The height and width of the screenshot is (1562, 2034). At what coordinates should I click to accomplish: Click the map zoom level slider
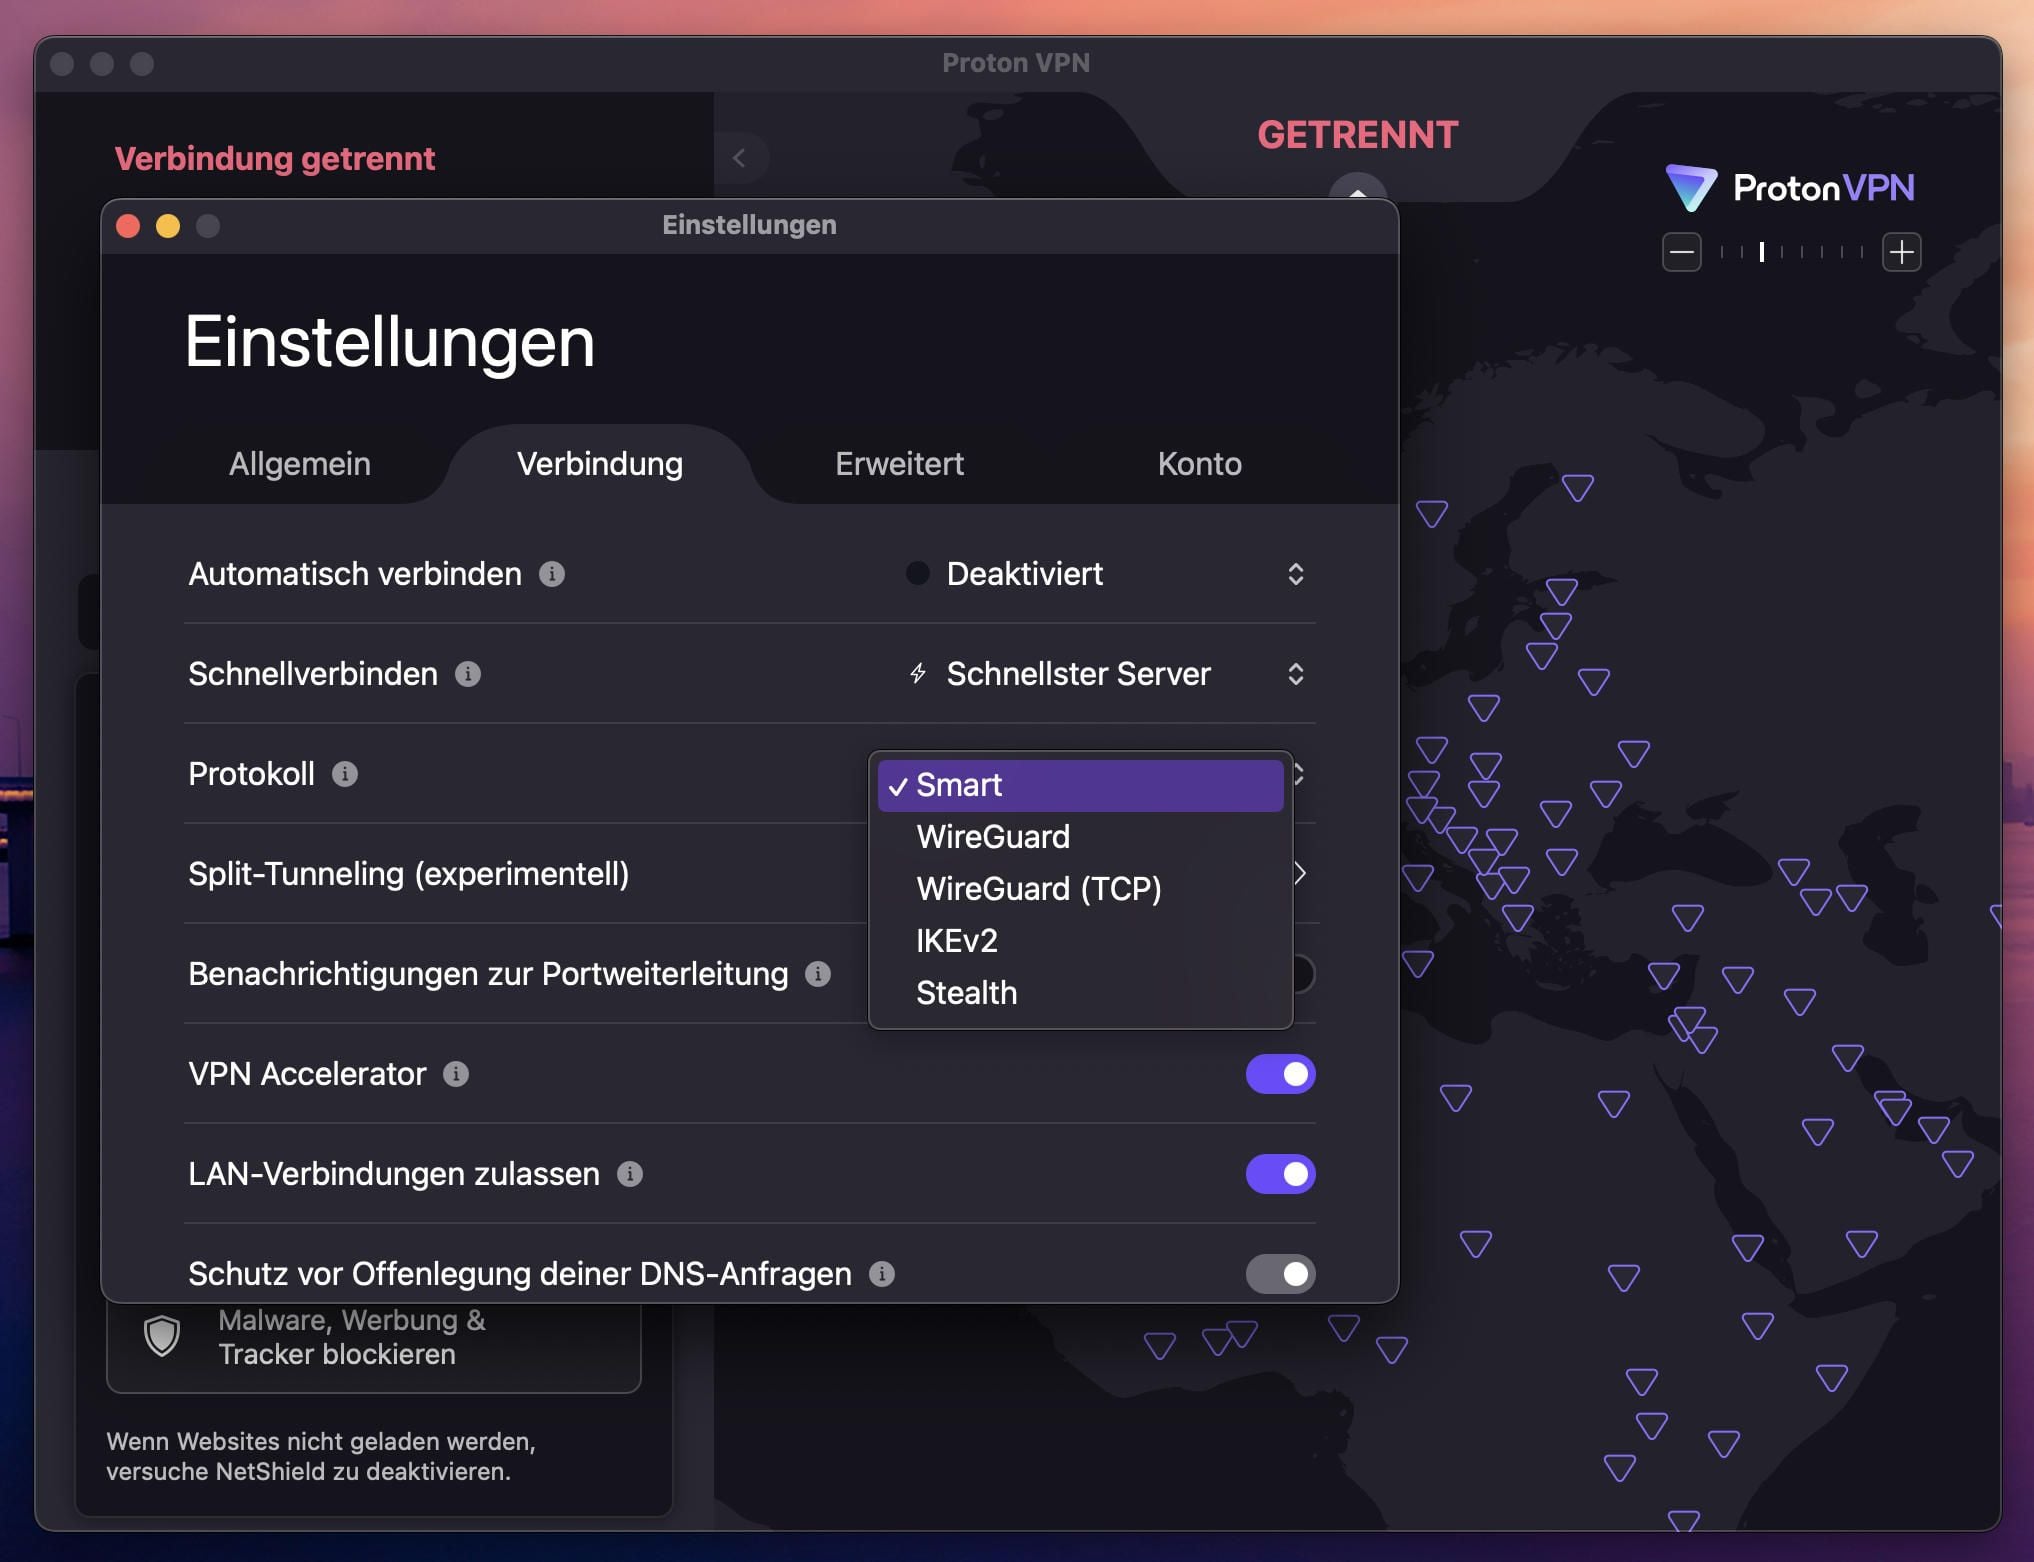1792,252
